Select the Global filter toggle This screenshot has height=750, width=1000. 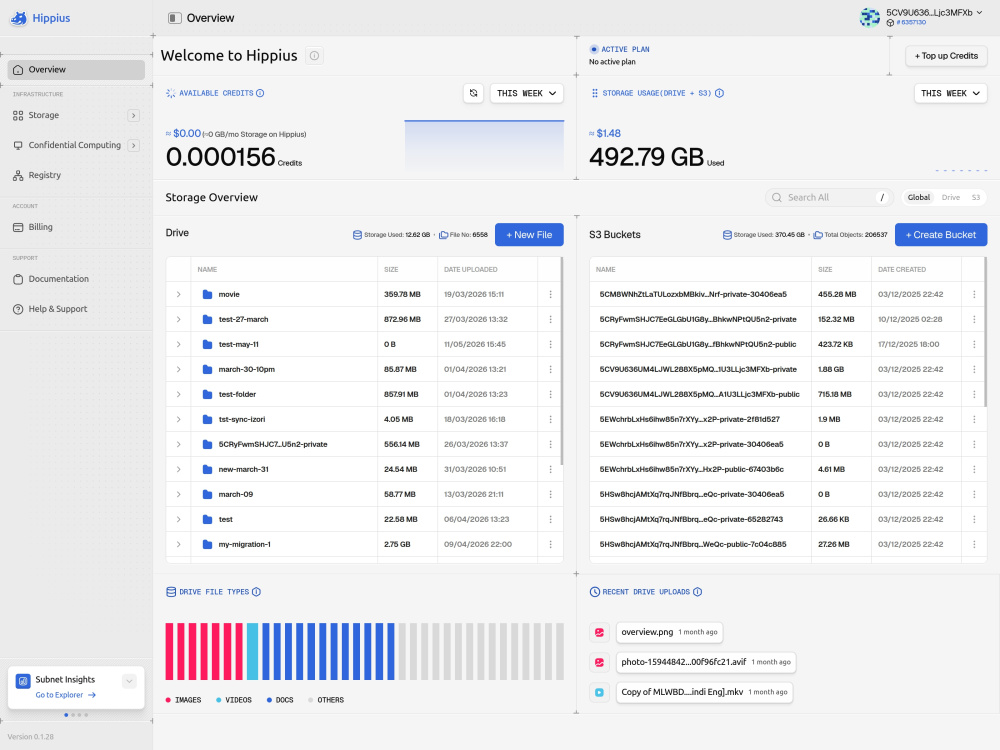(918, 198)
